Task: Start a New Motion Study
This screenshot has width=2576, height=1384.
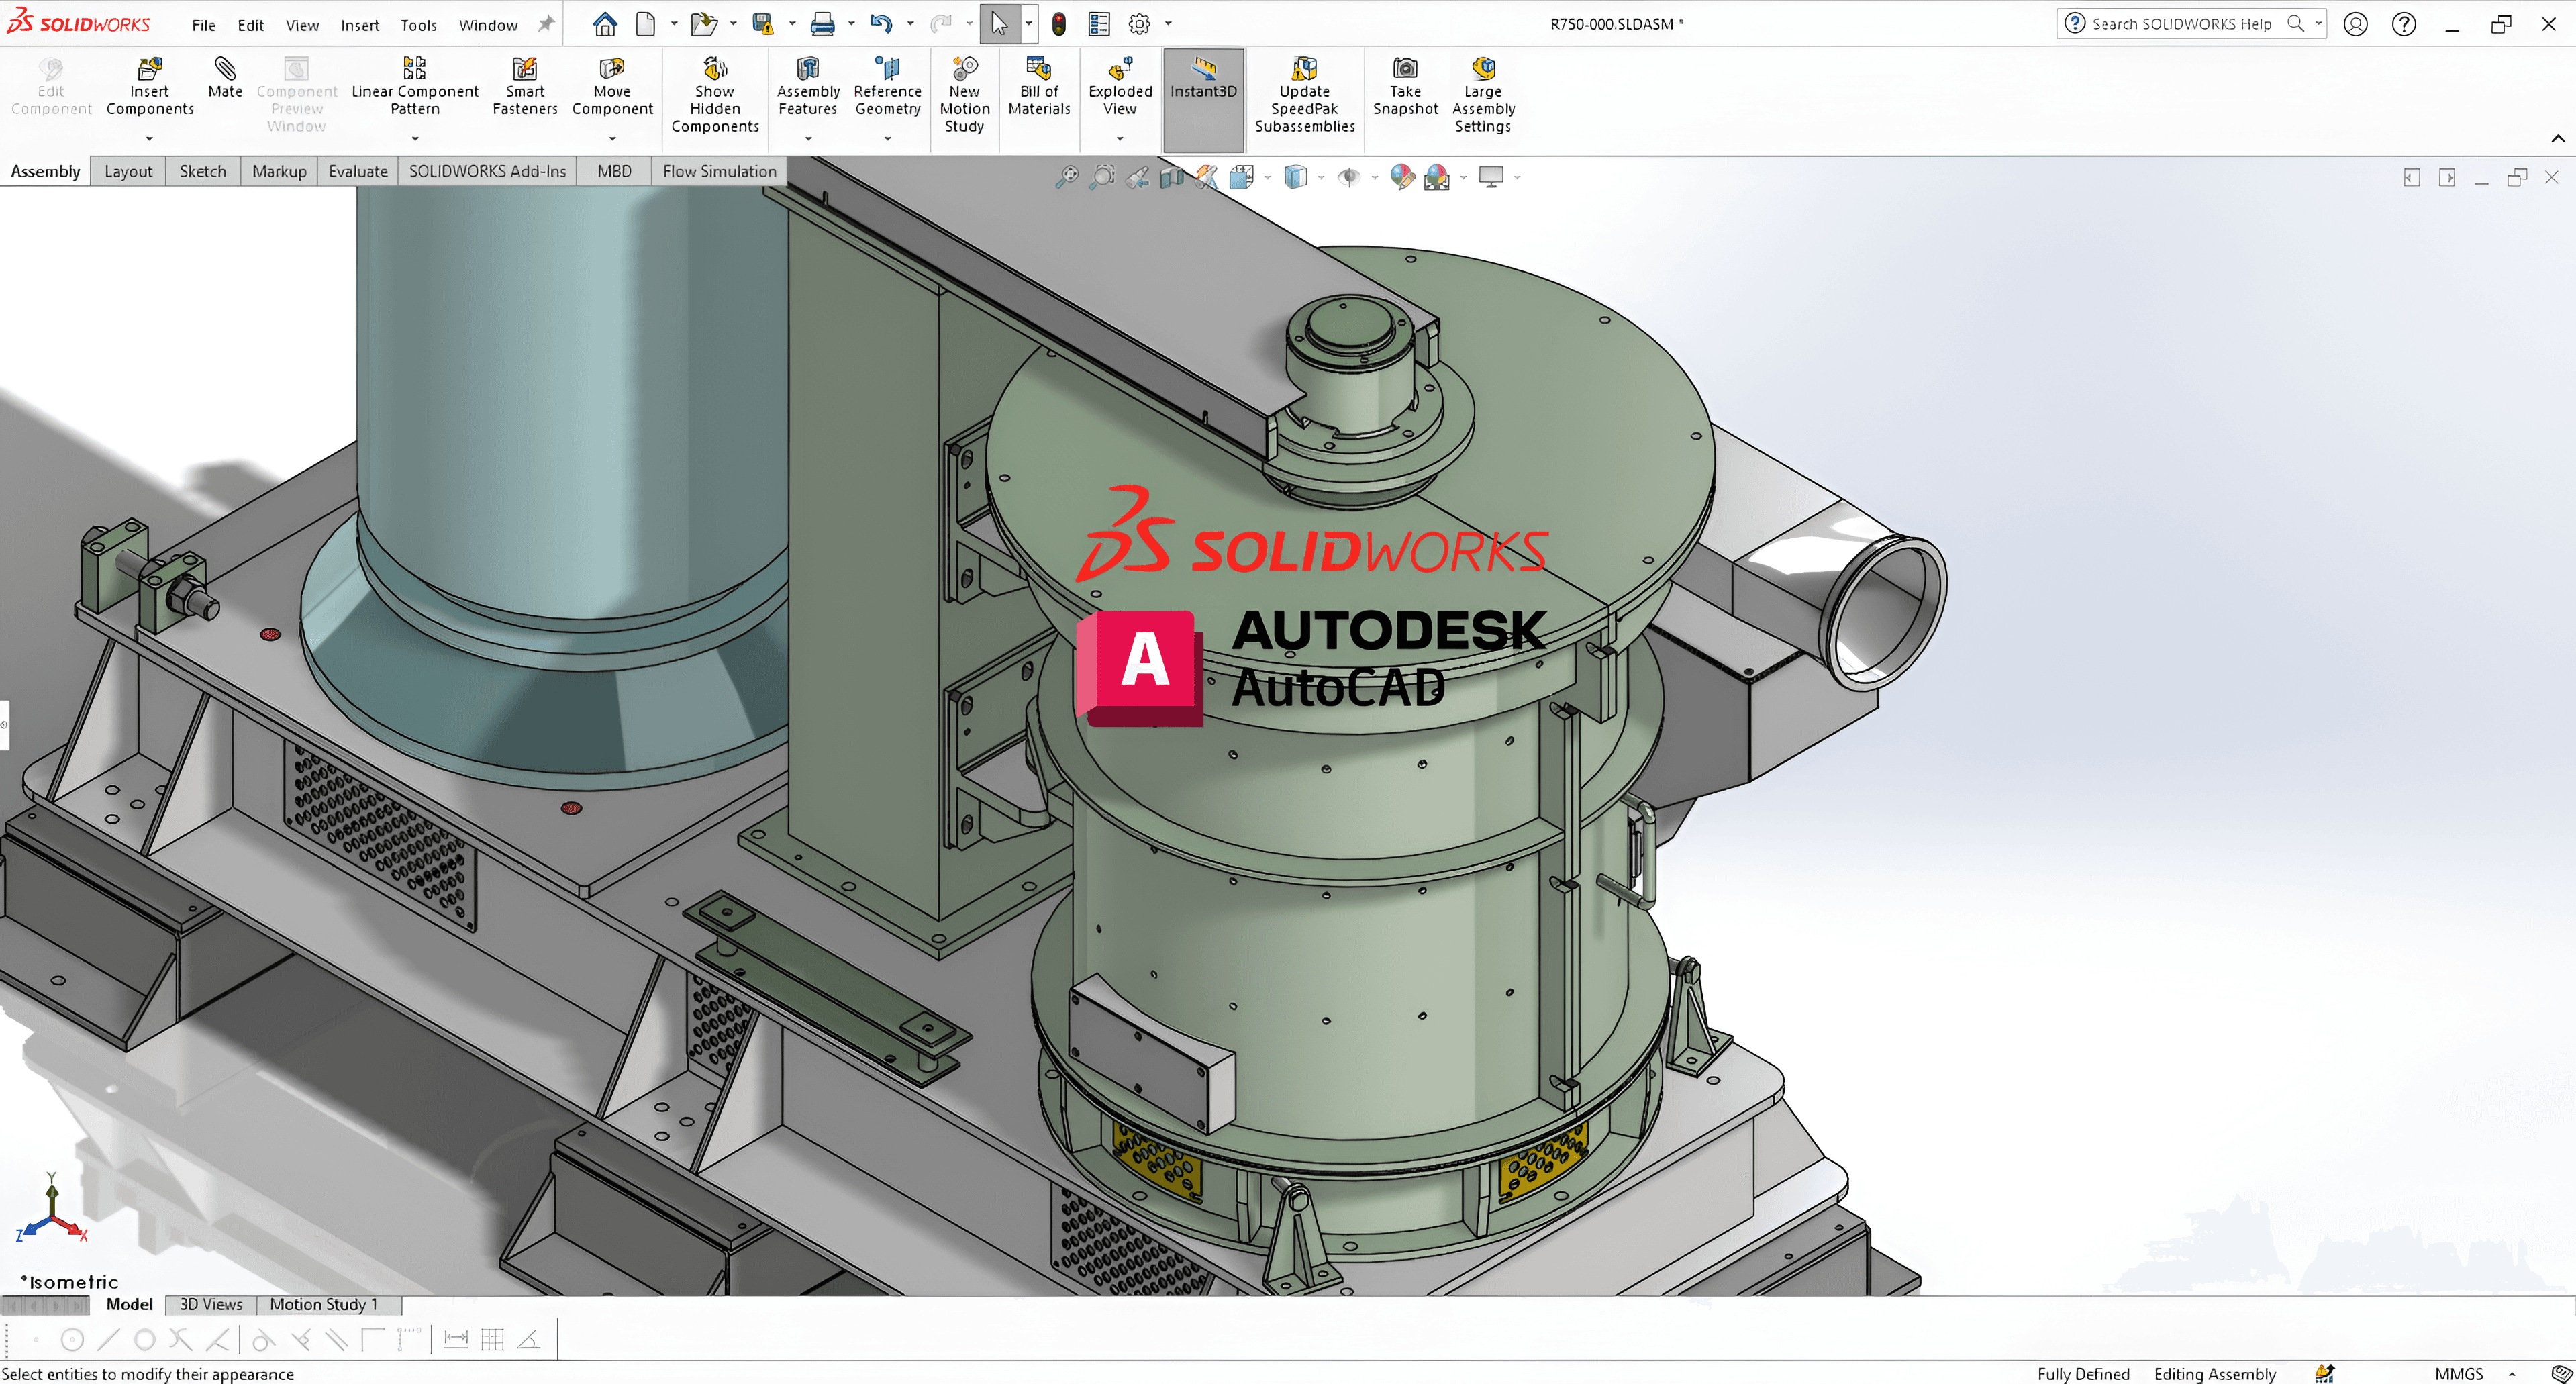Action: click(x=964, y=95)
